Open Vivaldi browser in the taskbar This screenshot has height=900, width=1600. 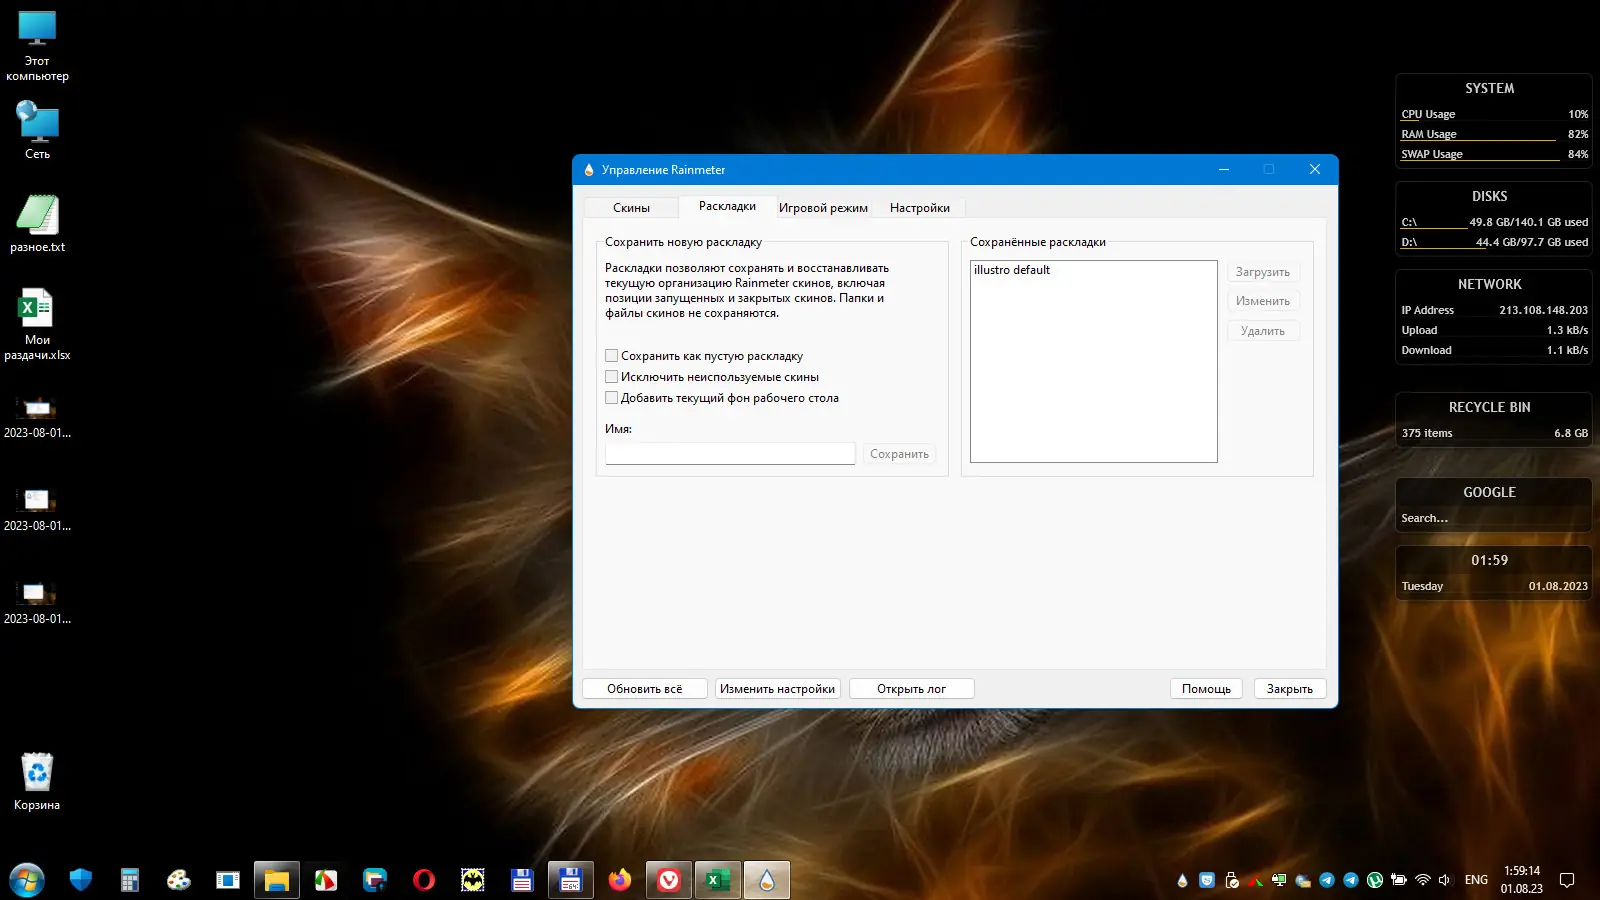click(x=669, y=880)
